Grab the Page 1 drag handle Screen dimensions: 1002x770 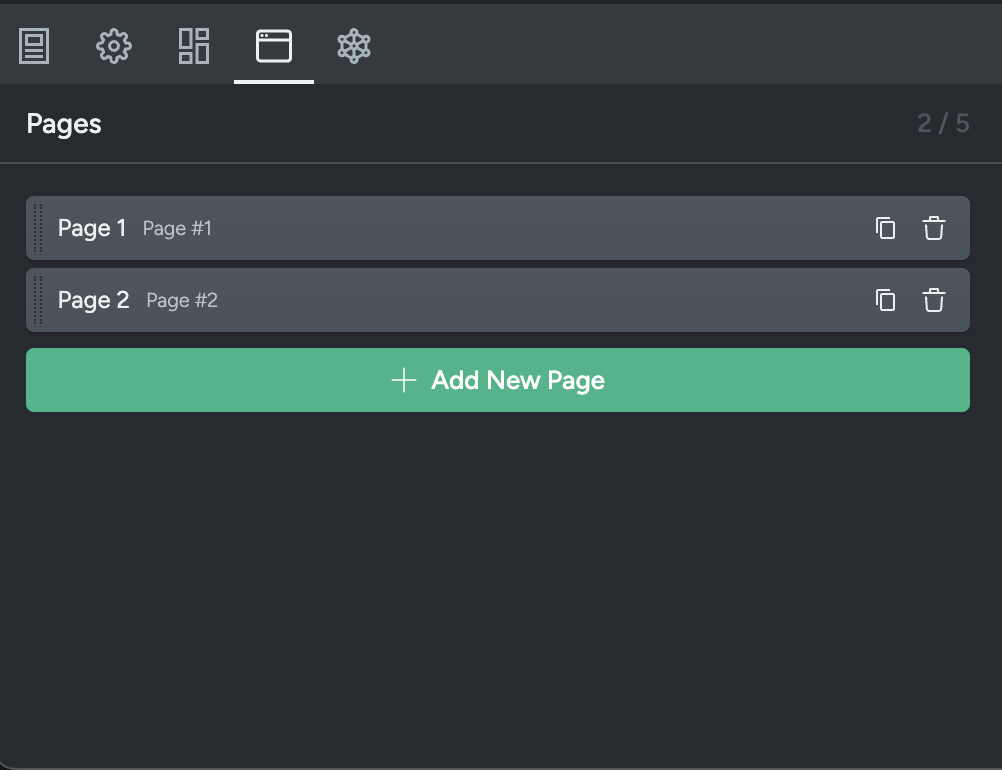[38, 228]
